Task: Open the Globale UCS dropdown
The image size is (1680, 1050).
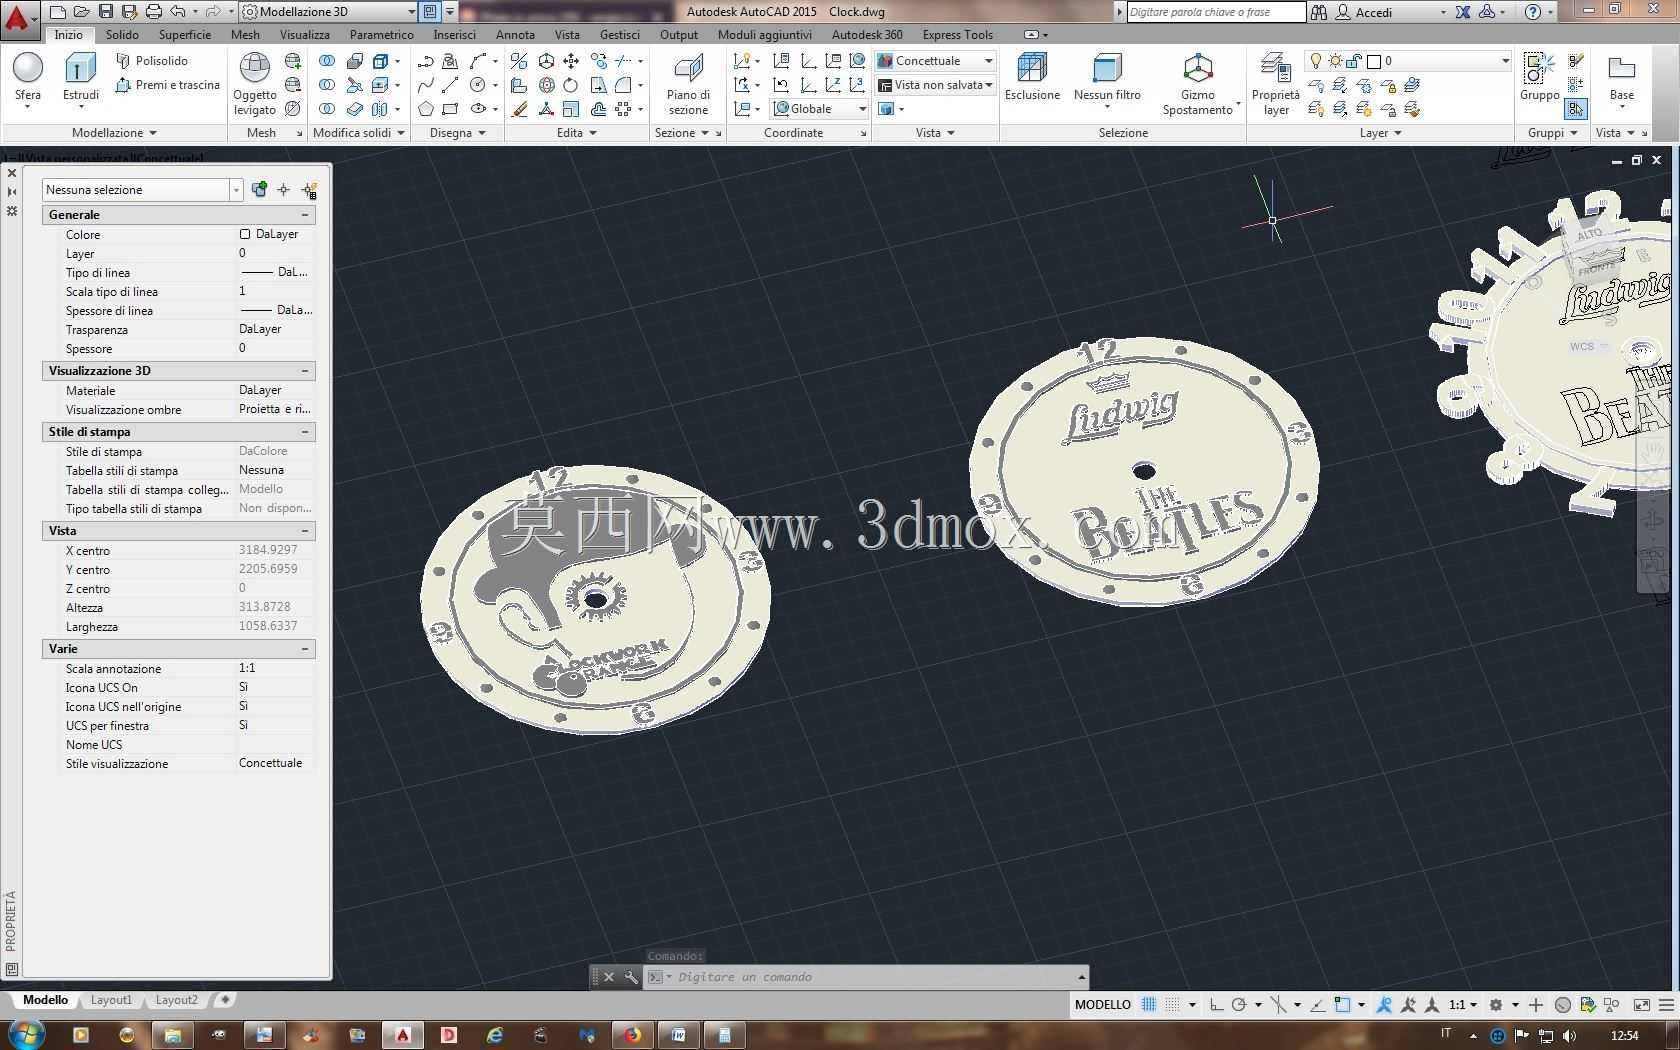Action: (x=819, y=109)
